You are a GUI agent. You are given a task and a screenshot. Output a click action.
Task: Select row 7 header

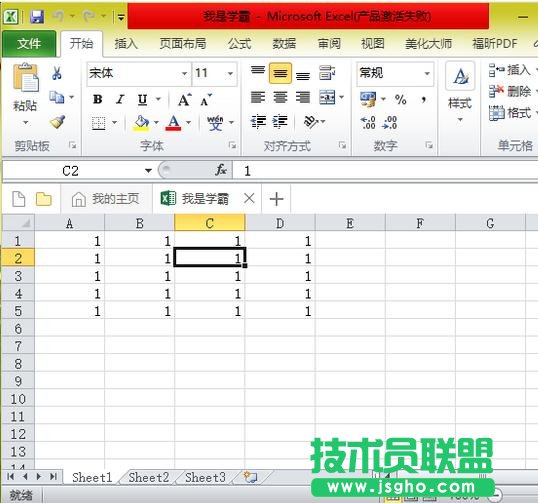coord(18,346)
